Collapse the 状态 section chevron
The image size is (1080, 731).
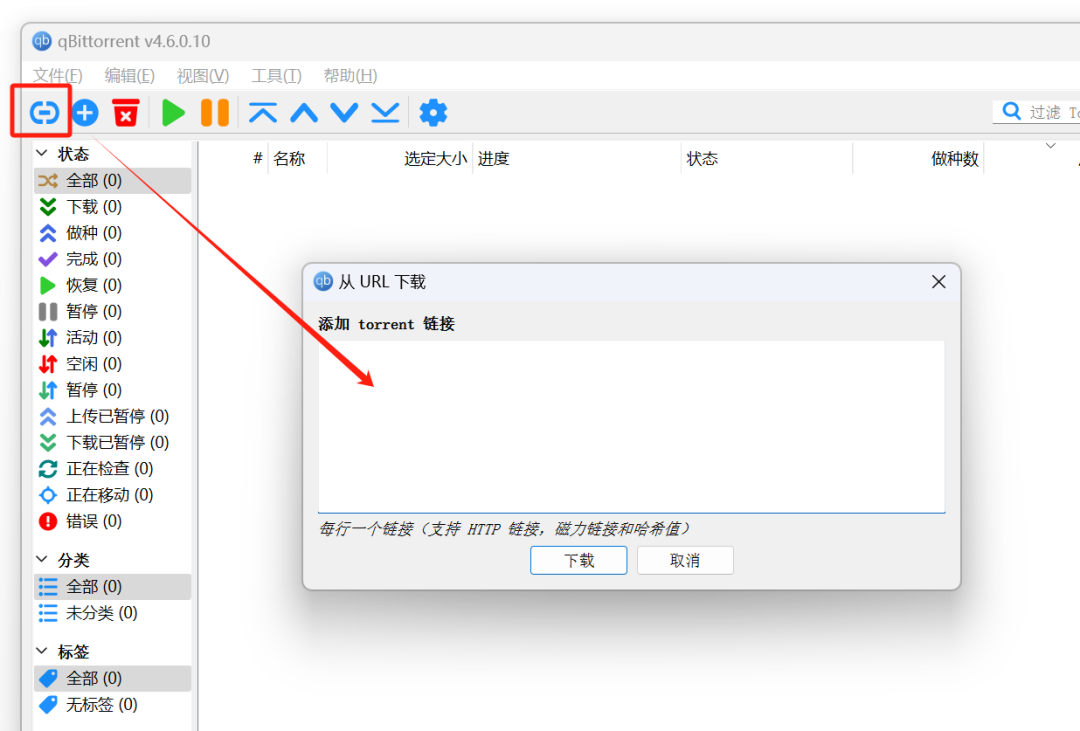(42, 153)
